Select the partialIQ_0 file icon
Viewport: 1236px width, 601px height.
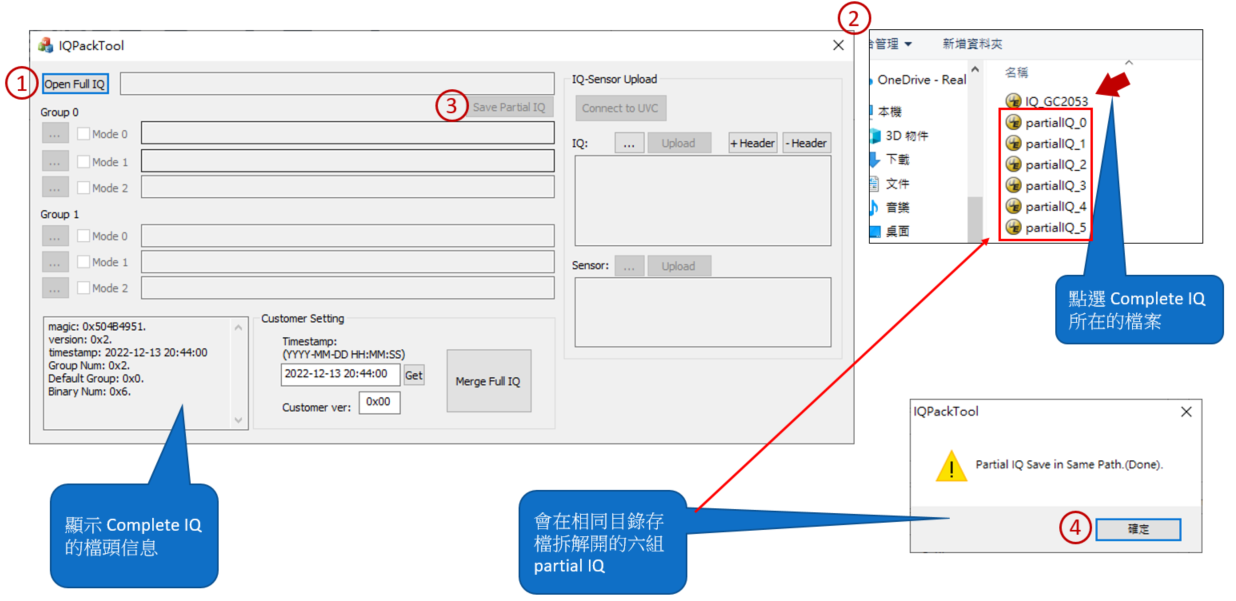(x=1013, y=122)
